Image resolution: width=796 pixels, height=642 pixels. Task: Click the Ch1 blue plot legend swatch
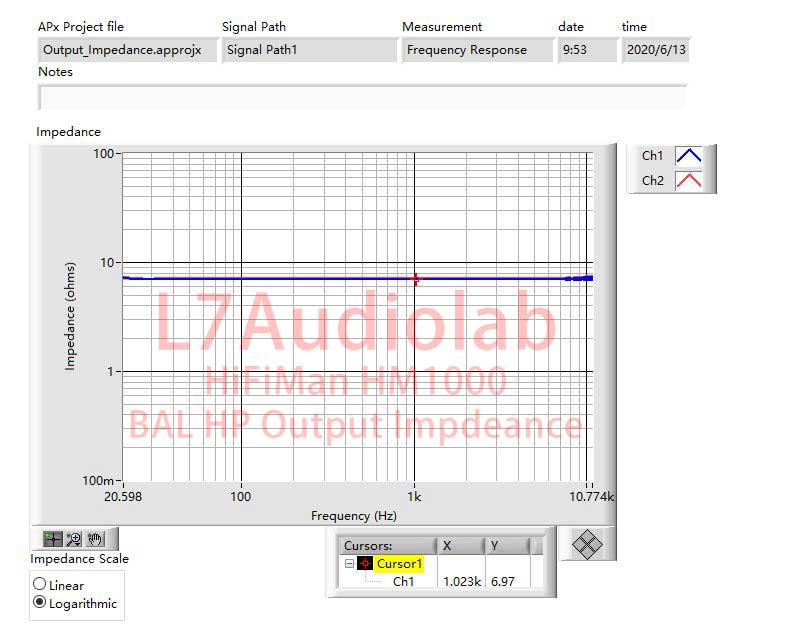pos(689,156)
